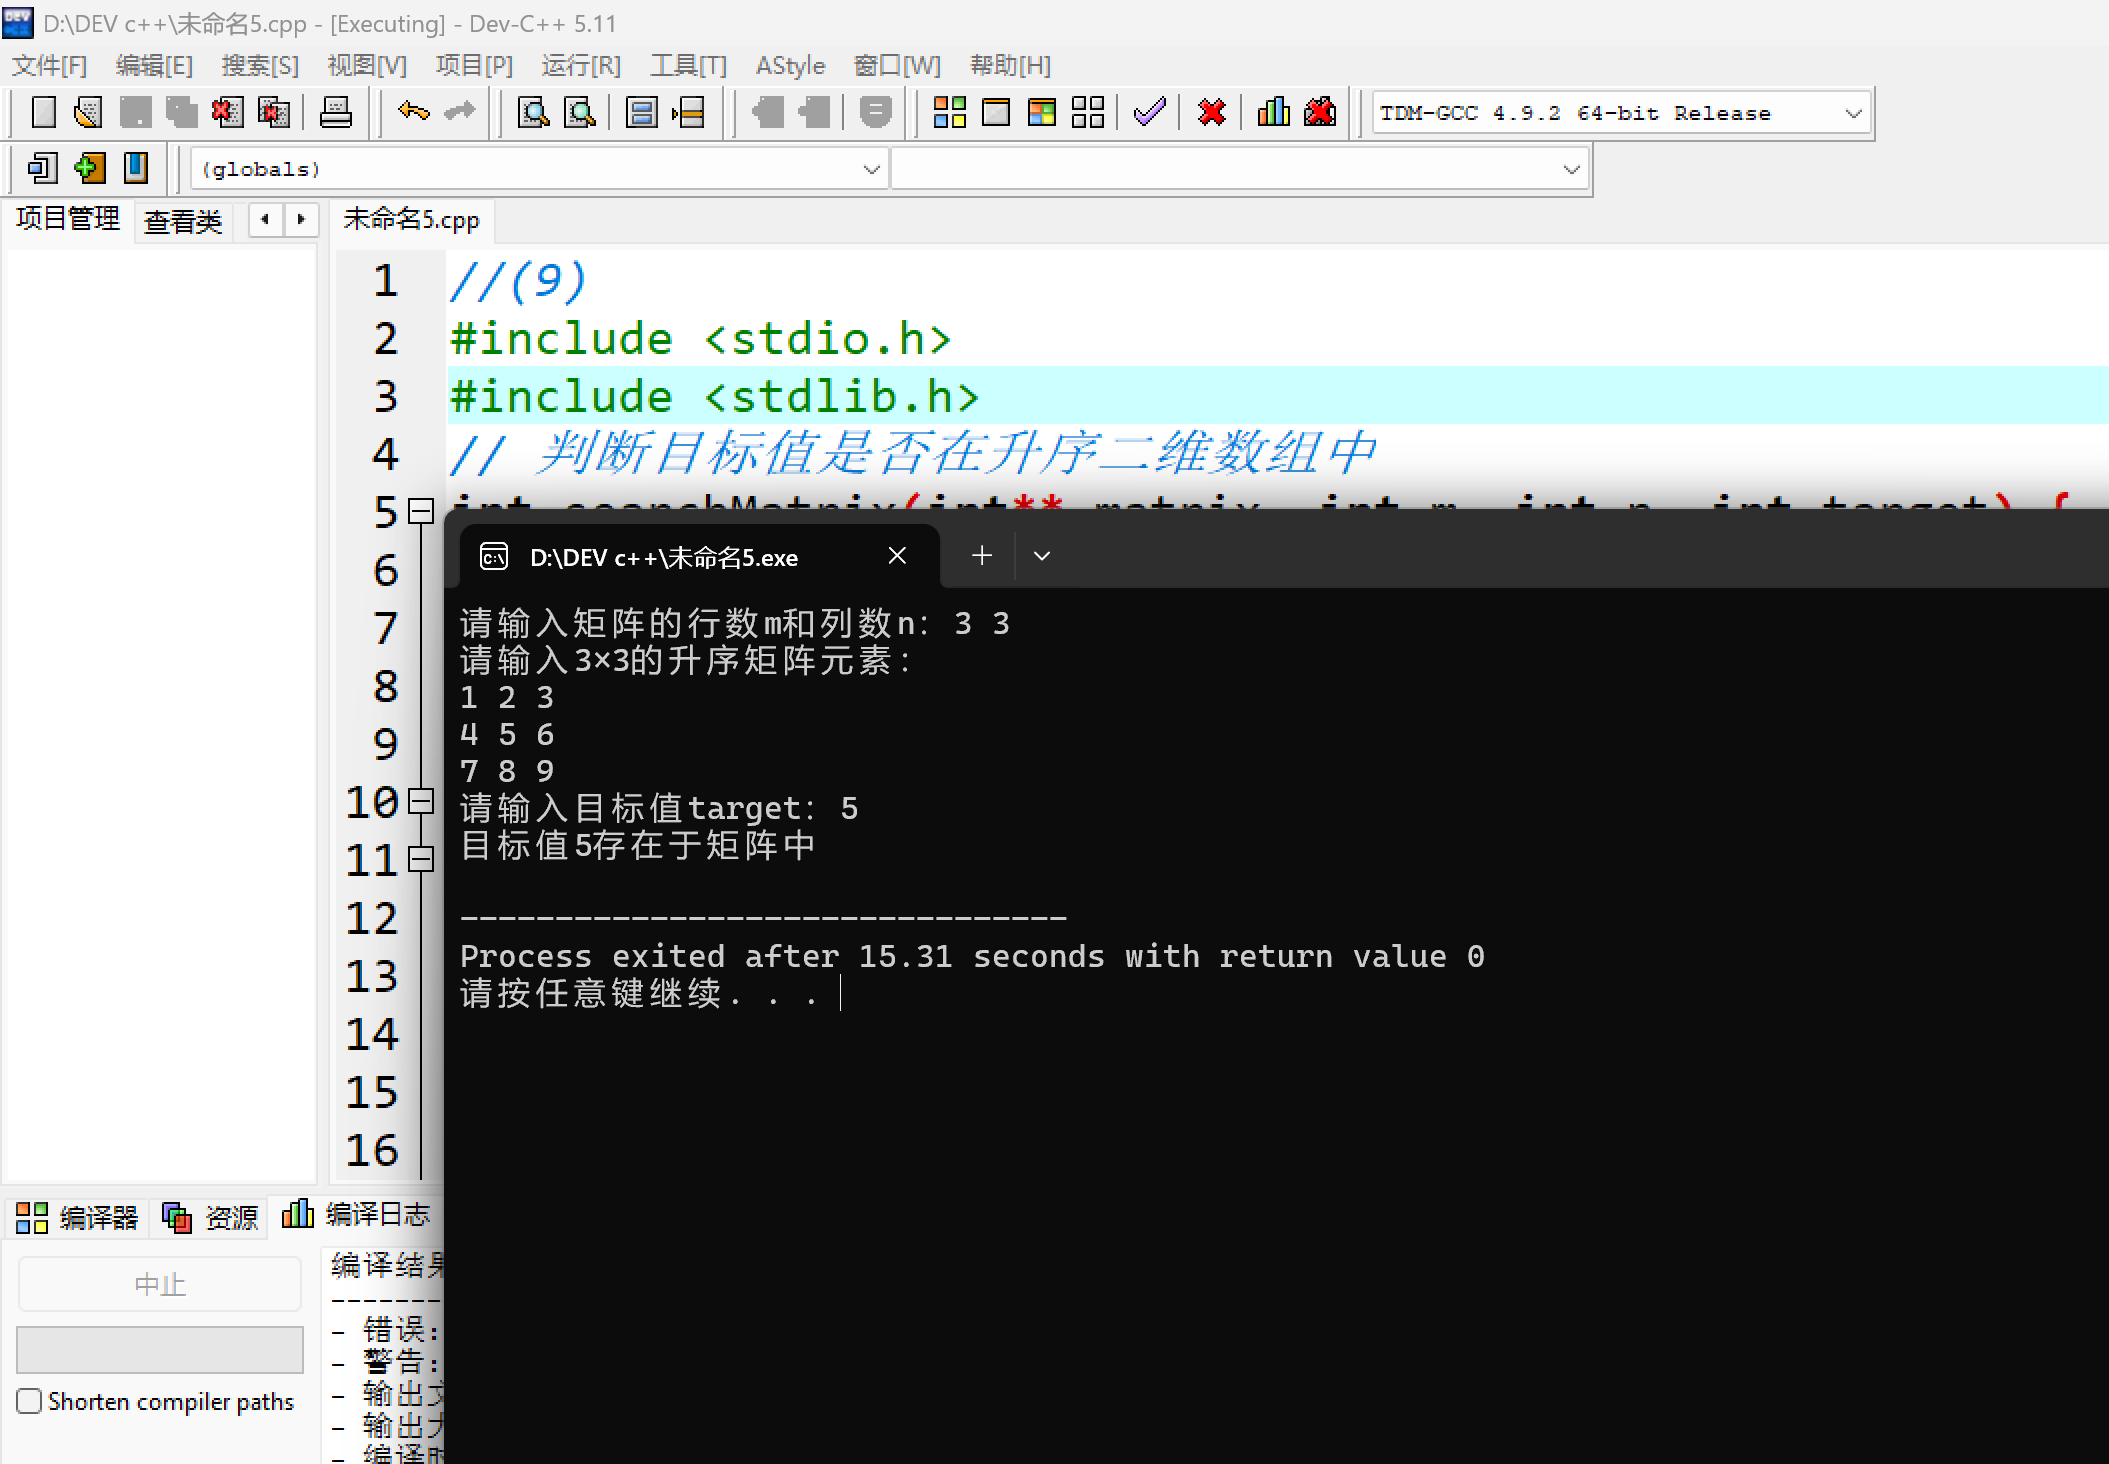Click the red X Stop Execution icon
Viewport: 2109px width, 1464px height.
pos(1211,112)
